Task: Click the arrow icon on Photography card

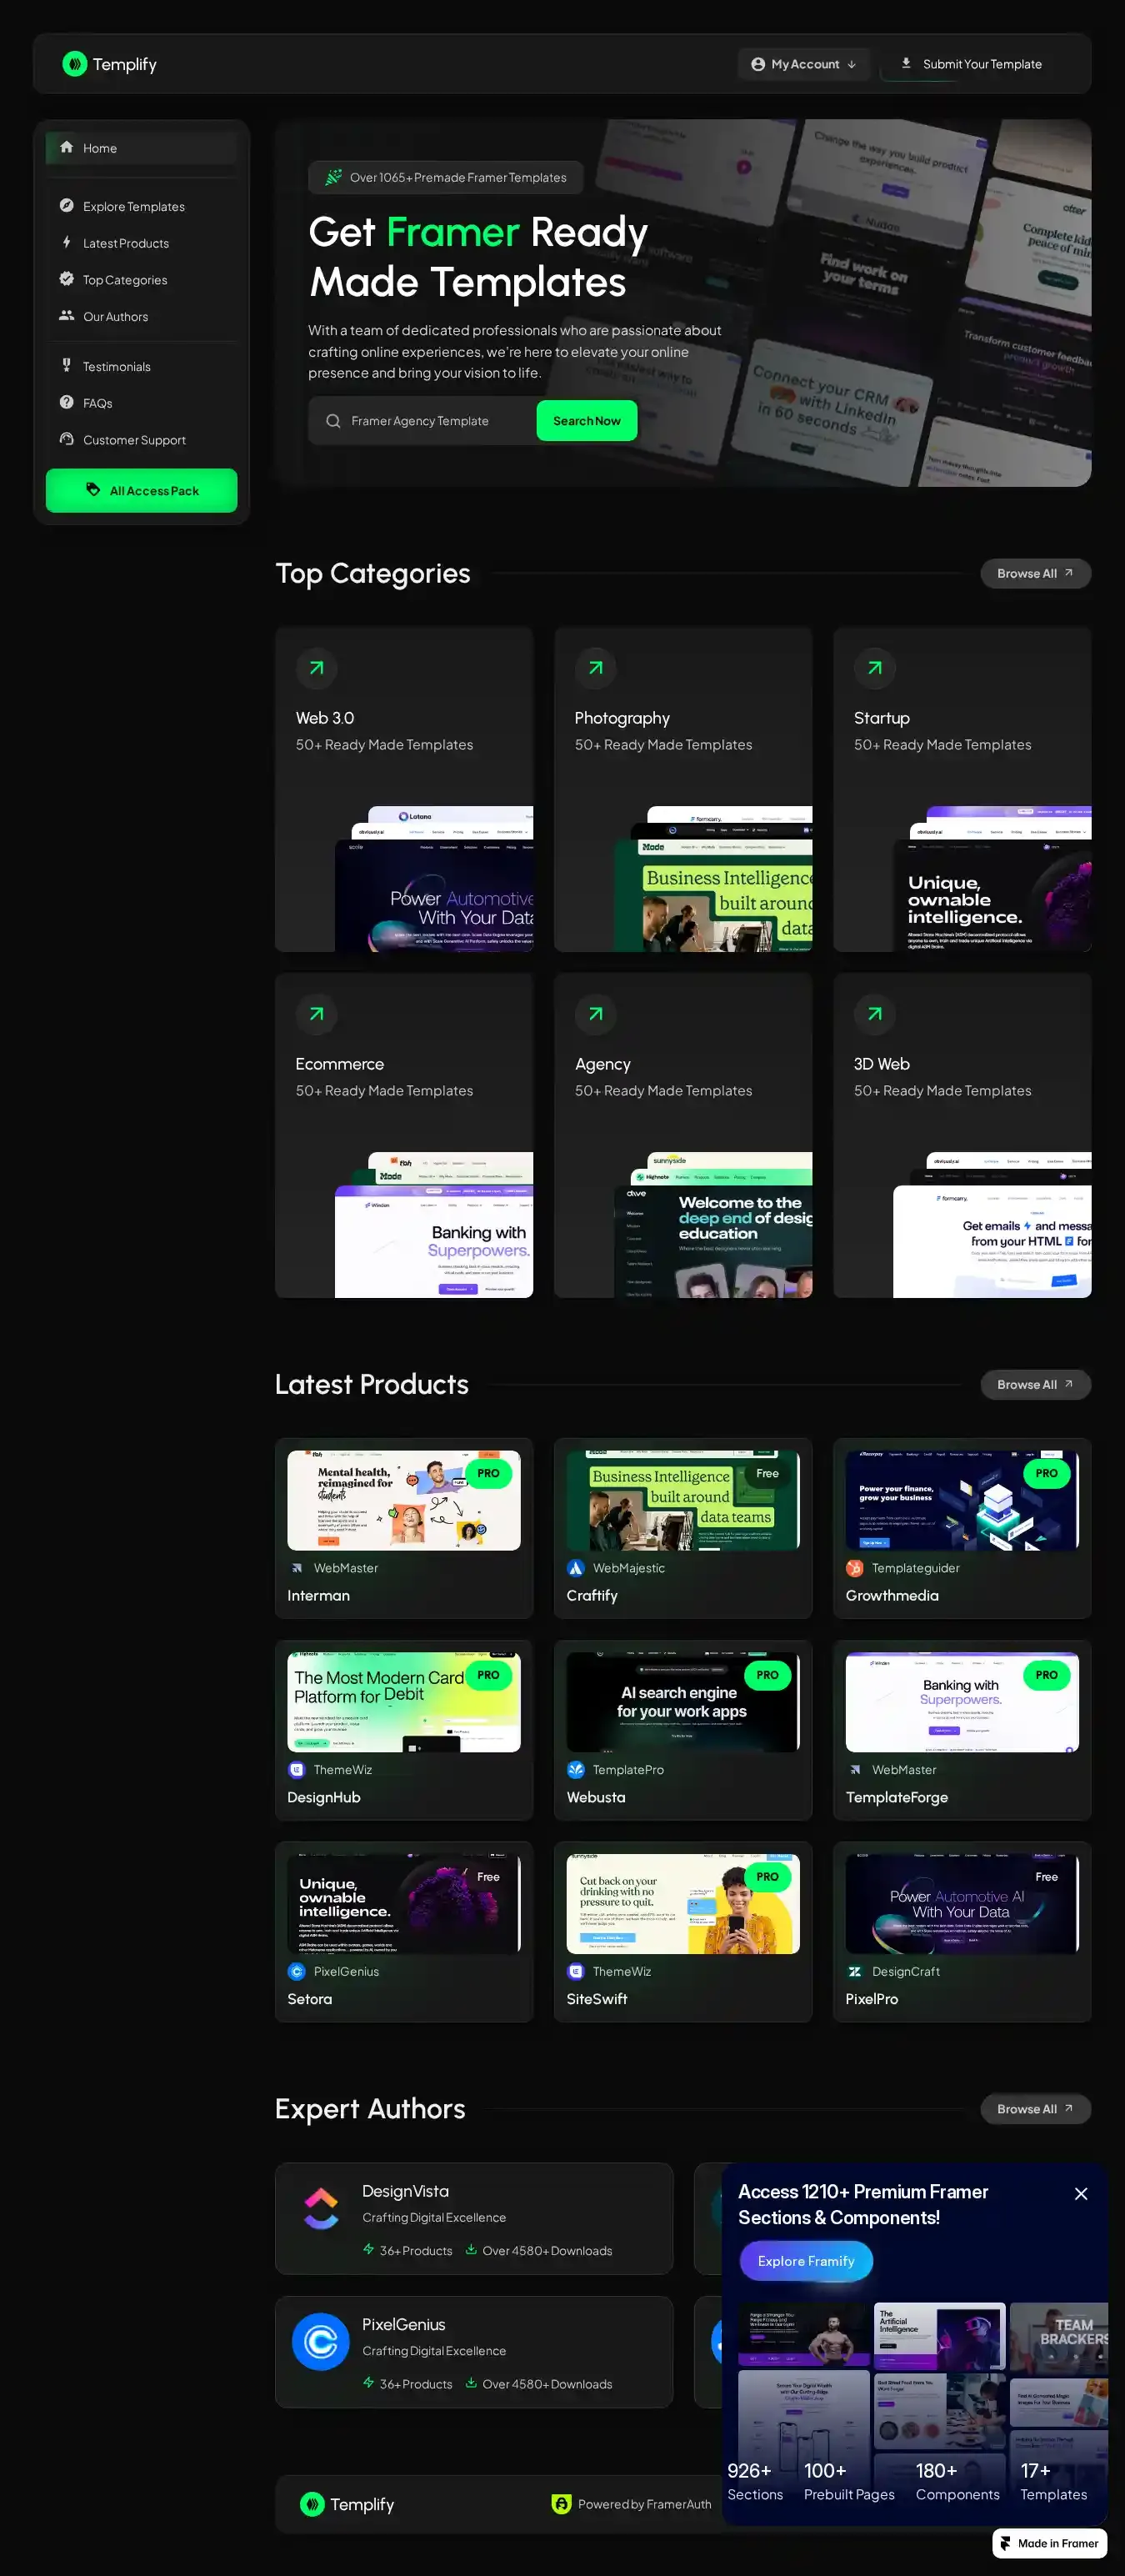Action: (595, 668)
